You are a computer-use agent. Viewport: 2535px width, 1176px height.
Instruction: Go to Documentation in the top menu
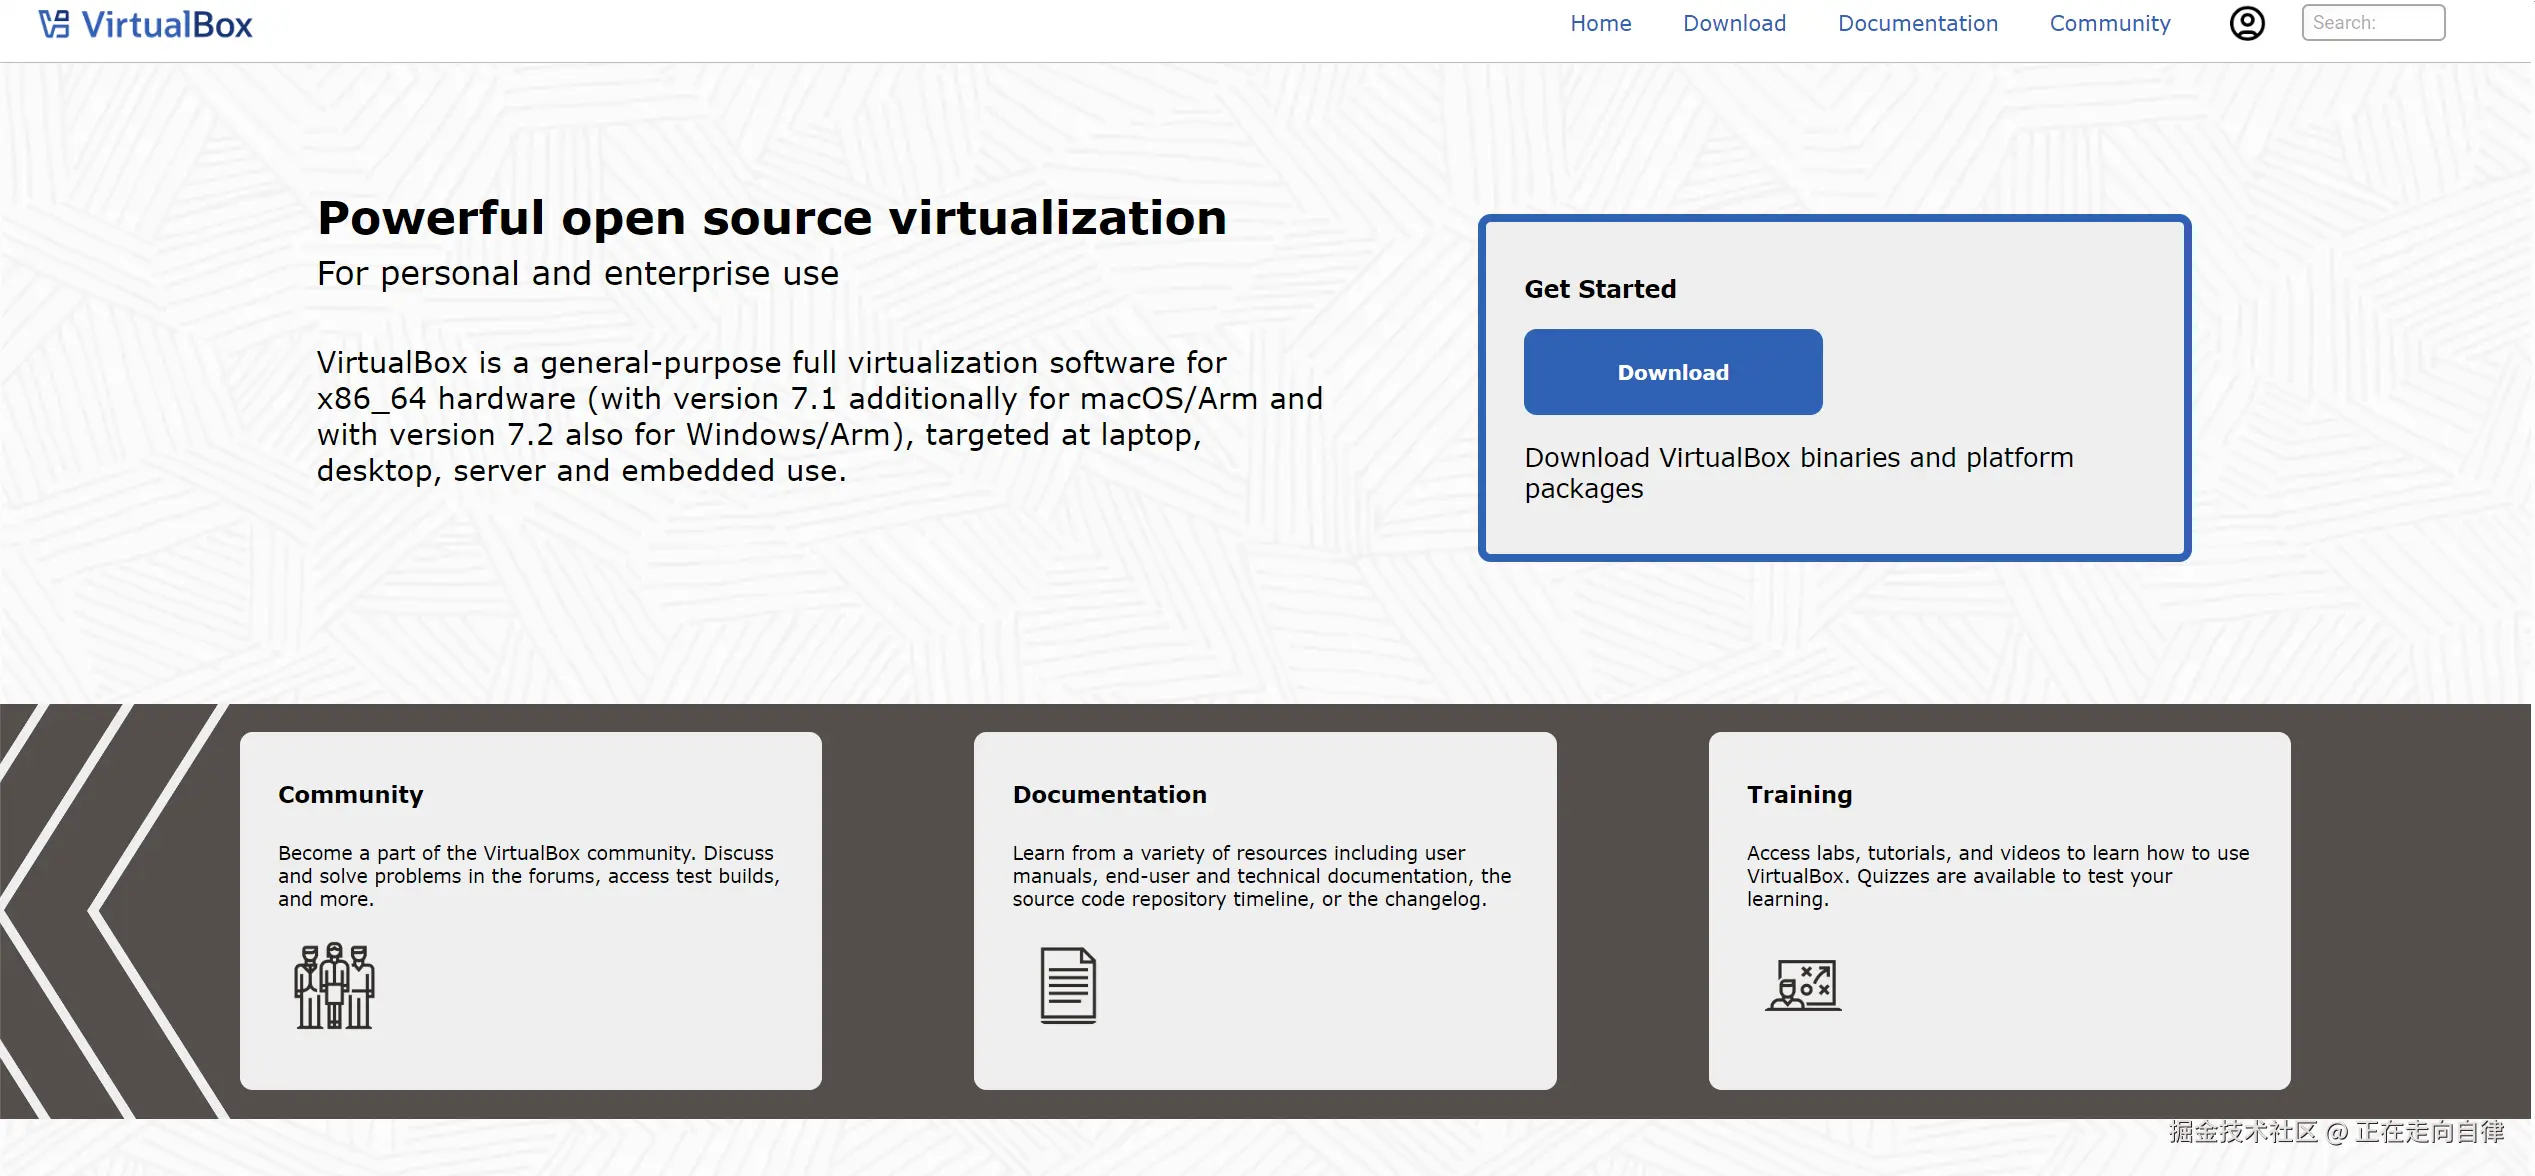[x=1917, y=23]
